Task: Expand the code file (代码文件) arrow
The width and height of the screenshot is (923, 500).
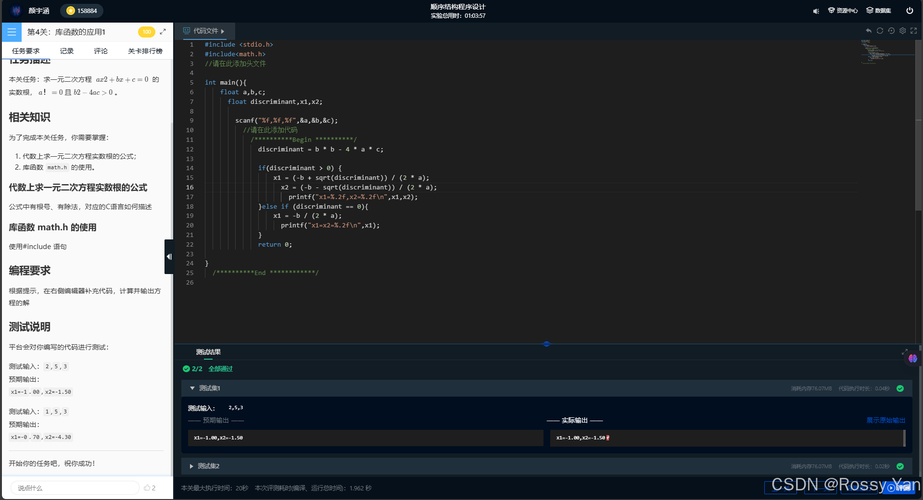Action: (223, 31)
